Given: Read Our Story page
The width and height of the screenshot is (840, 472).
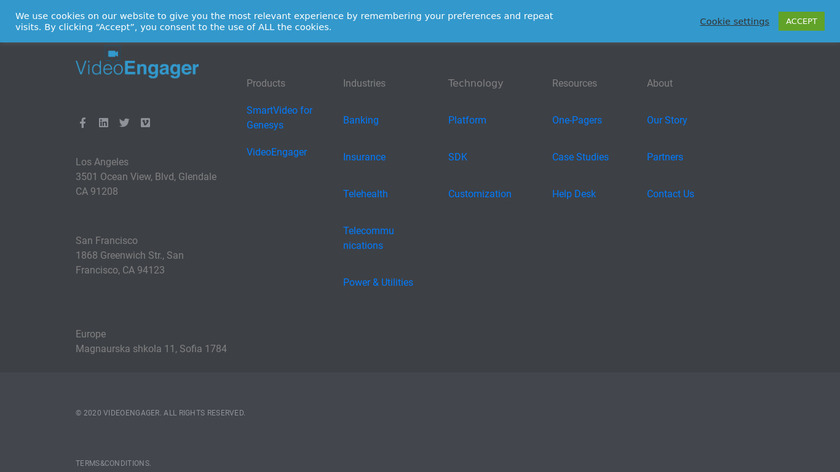Looking at the screenshot, I should [x=666, y=120].
